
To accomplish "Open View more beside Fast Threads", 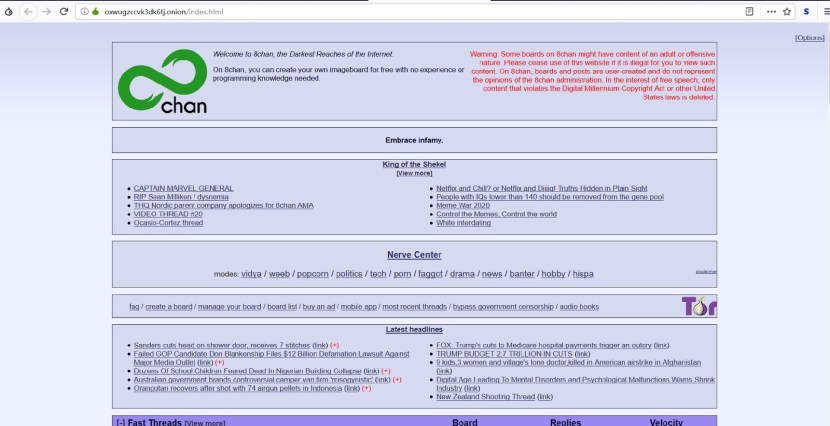I will coord(204,422).
